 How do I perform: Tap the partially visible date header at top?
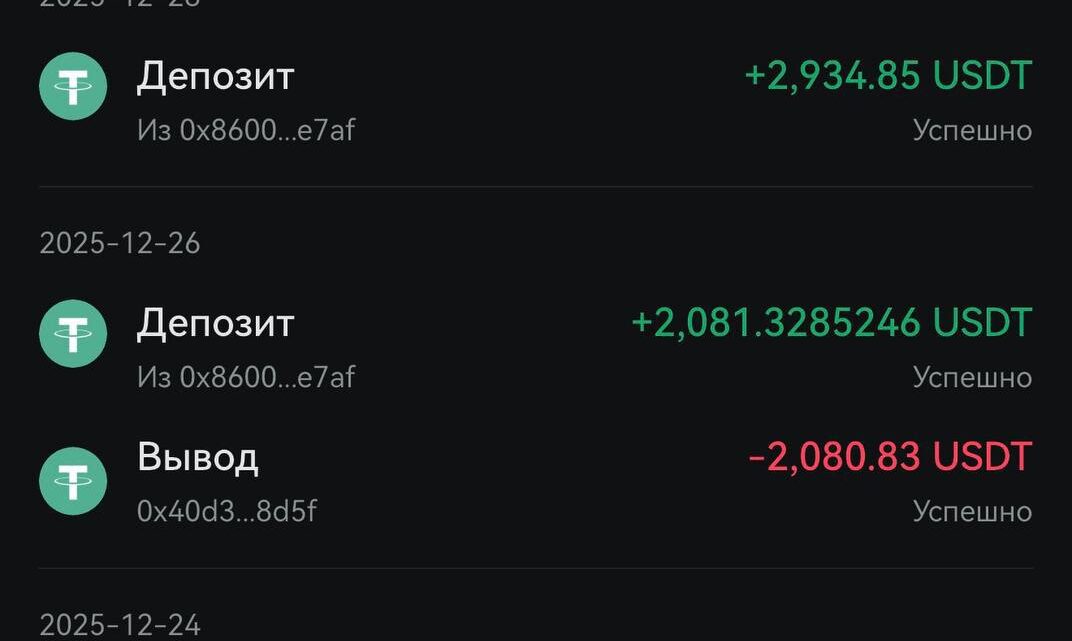pos(119,4)
